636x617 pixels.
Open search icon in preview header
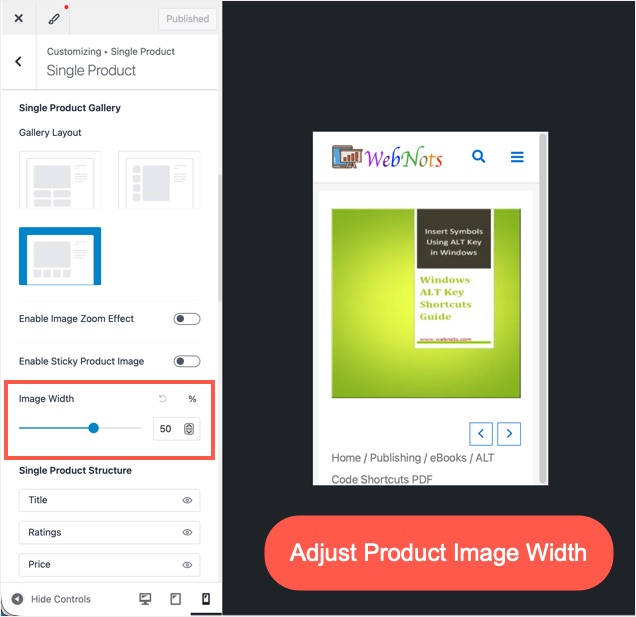pyautogui.click(x=479, y=156)
